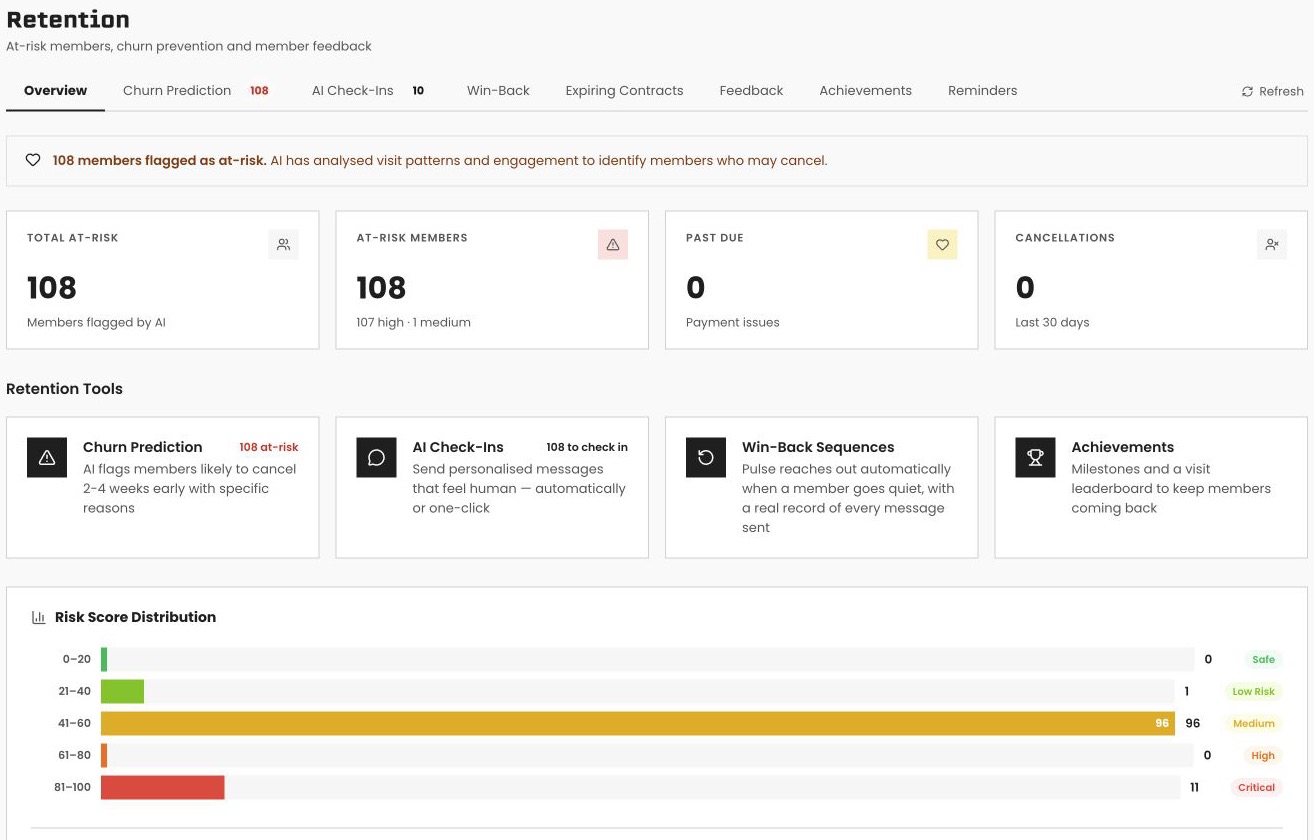
Task: Open the Achievements tab
Action: click(865, 90)
